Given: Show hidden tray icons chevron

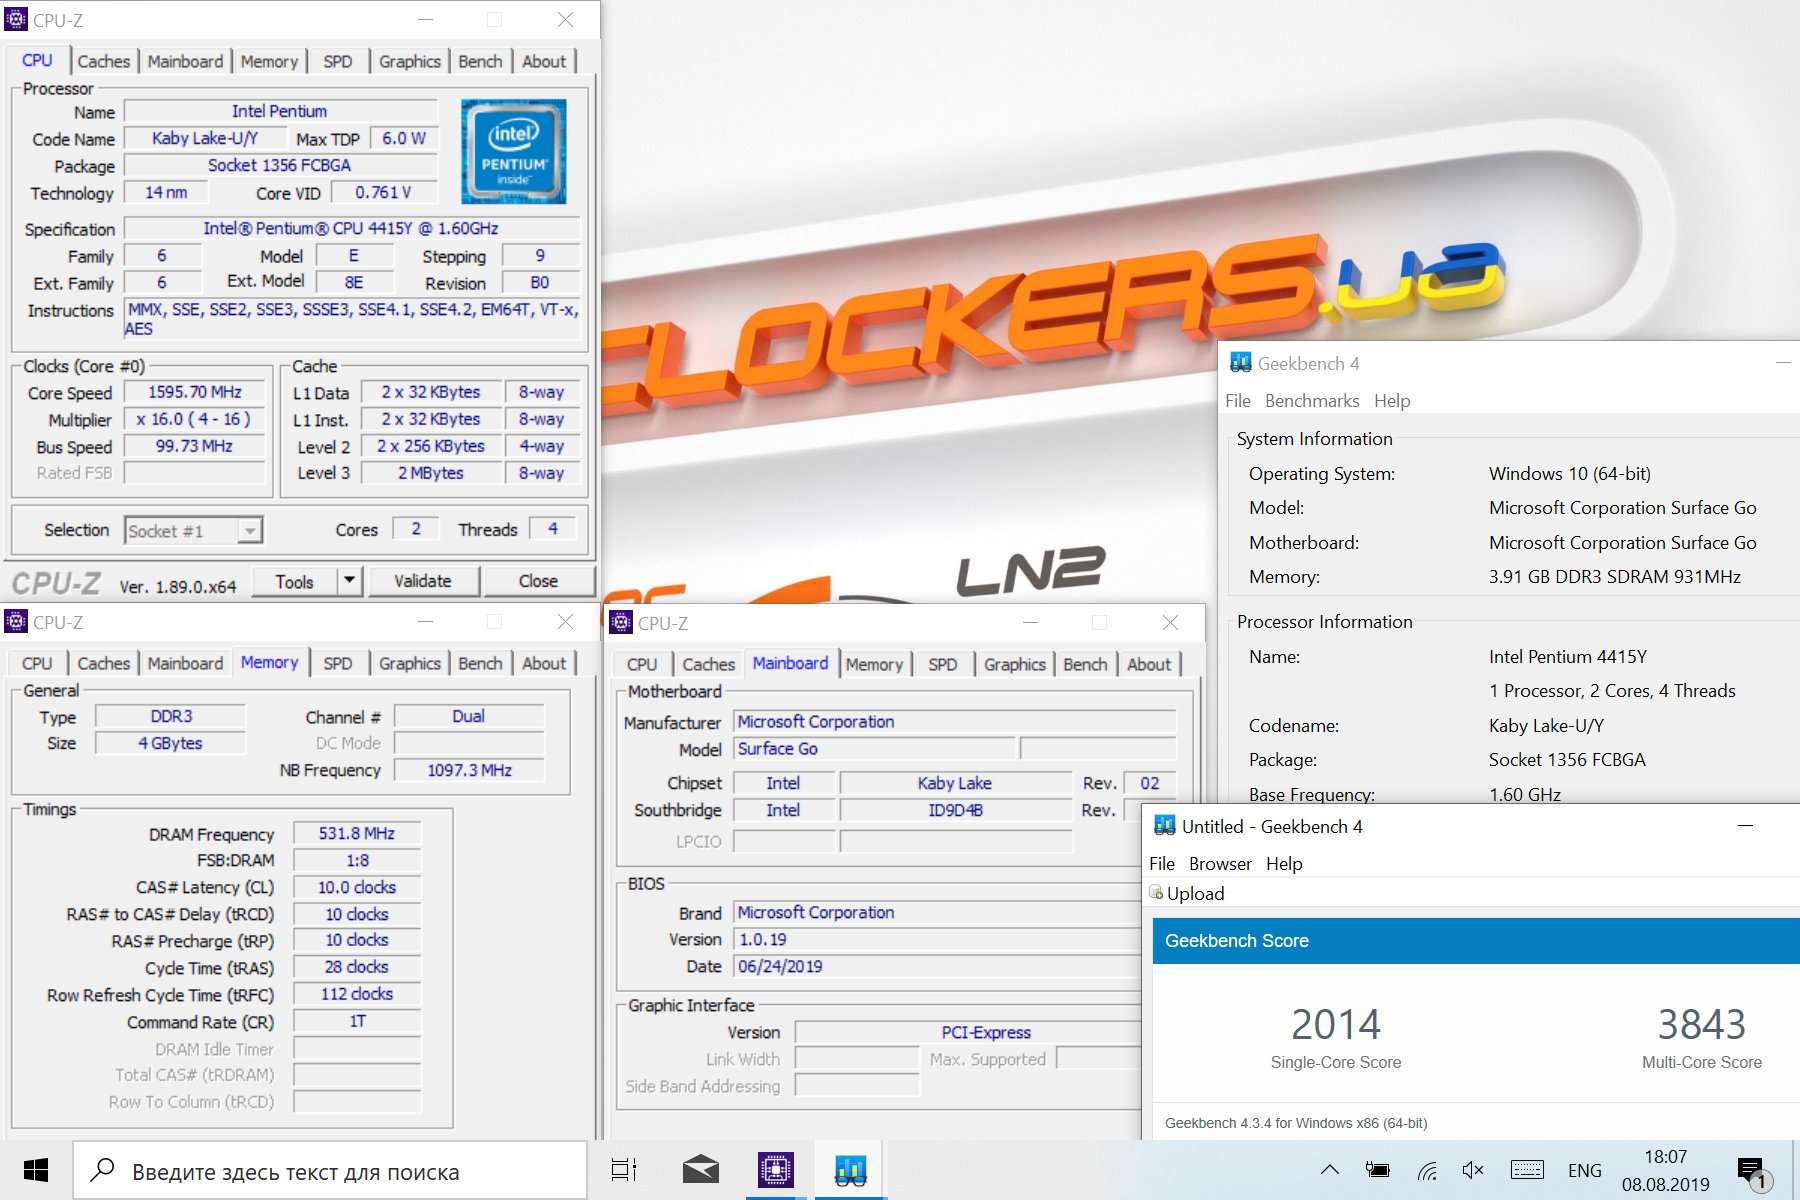Looking at the screenshot, I should coord(1330,1170).
